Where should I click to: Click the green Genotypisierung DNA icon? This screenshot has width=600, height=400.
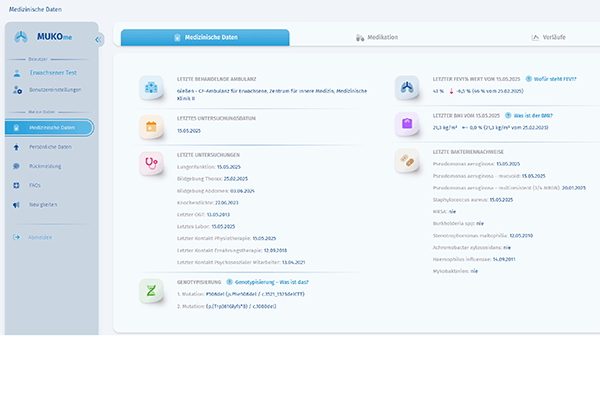[x=151, y=289]
